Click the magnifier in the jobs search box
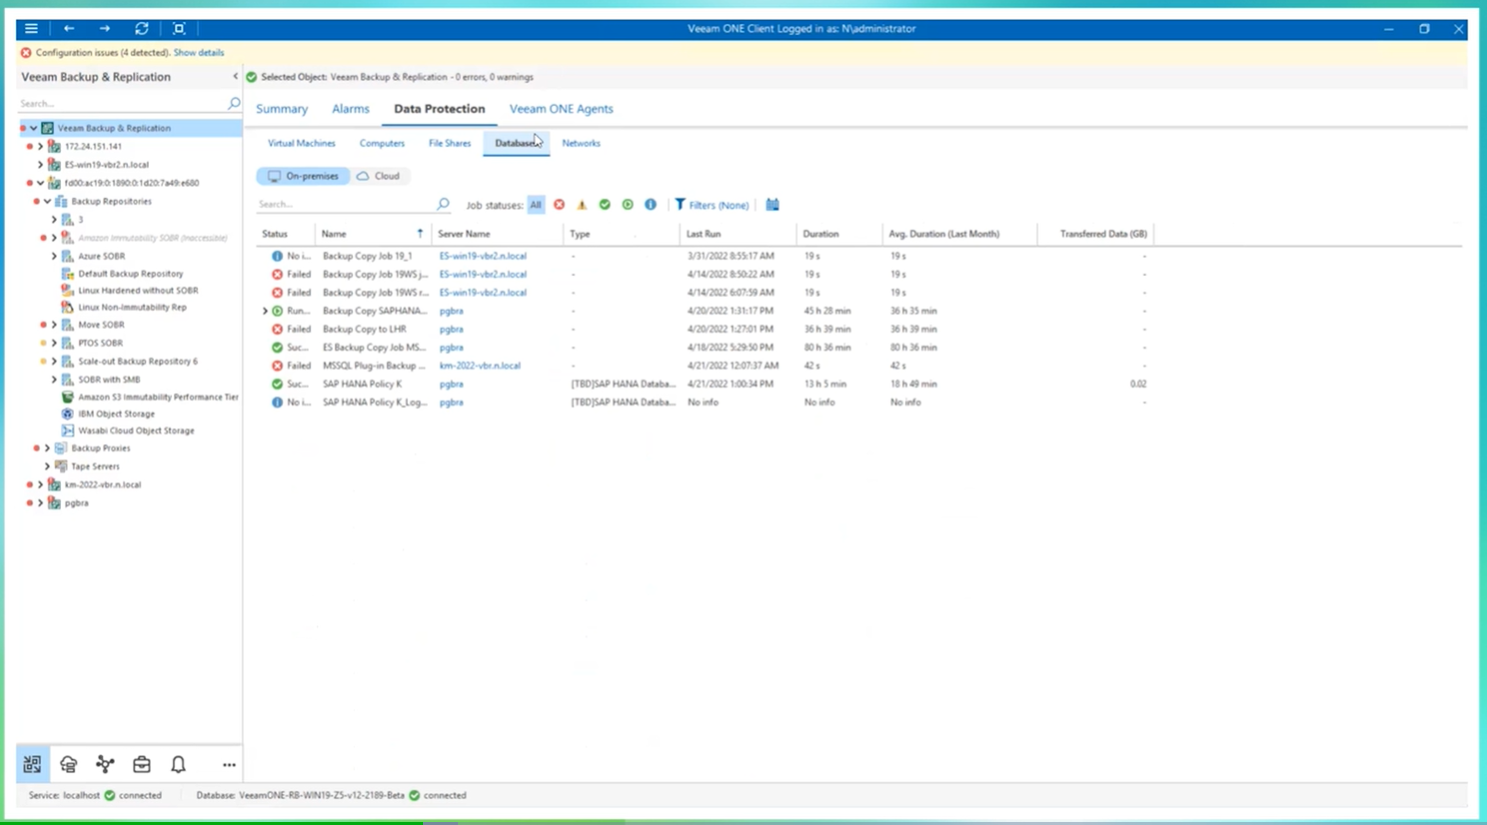 pyautogui.click(x=443, y=204)
